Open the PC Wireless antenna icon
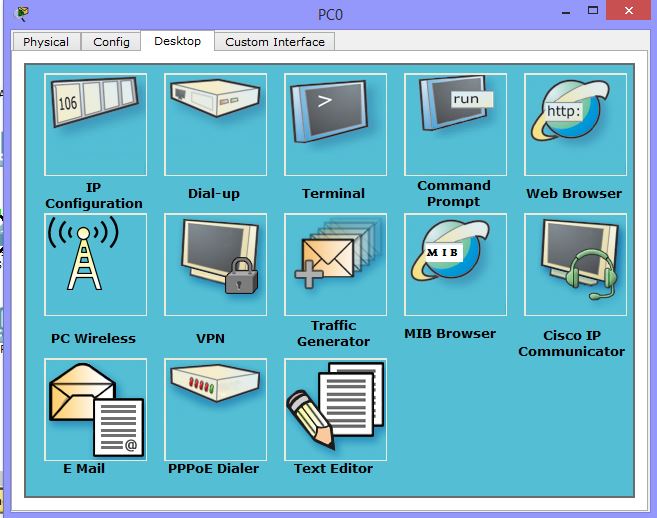The width and height of the screenshot is (657, 518). 96,264
